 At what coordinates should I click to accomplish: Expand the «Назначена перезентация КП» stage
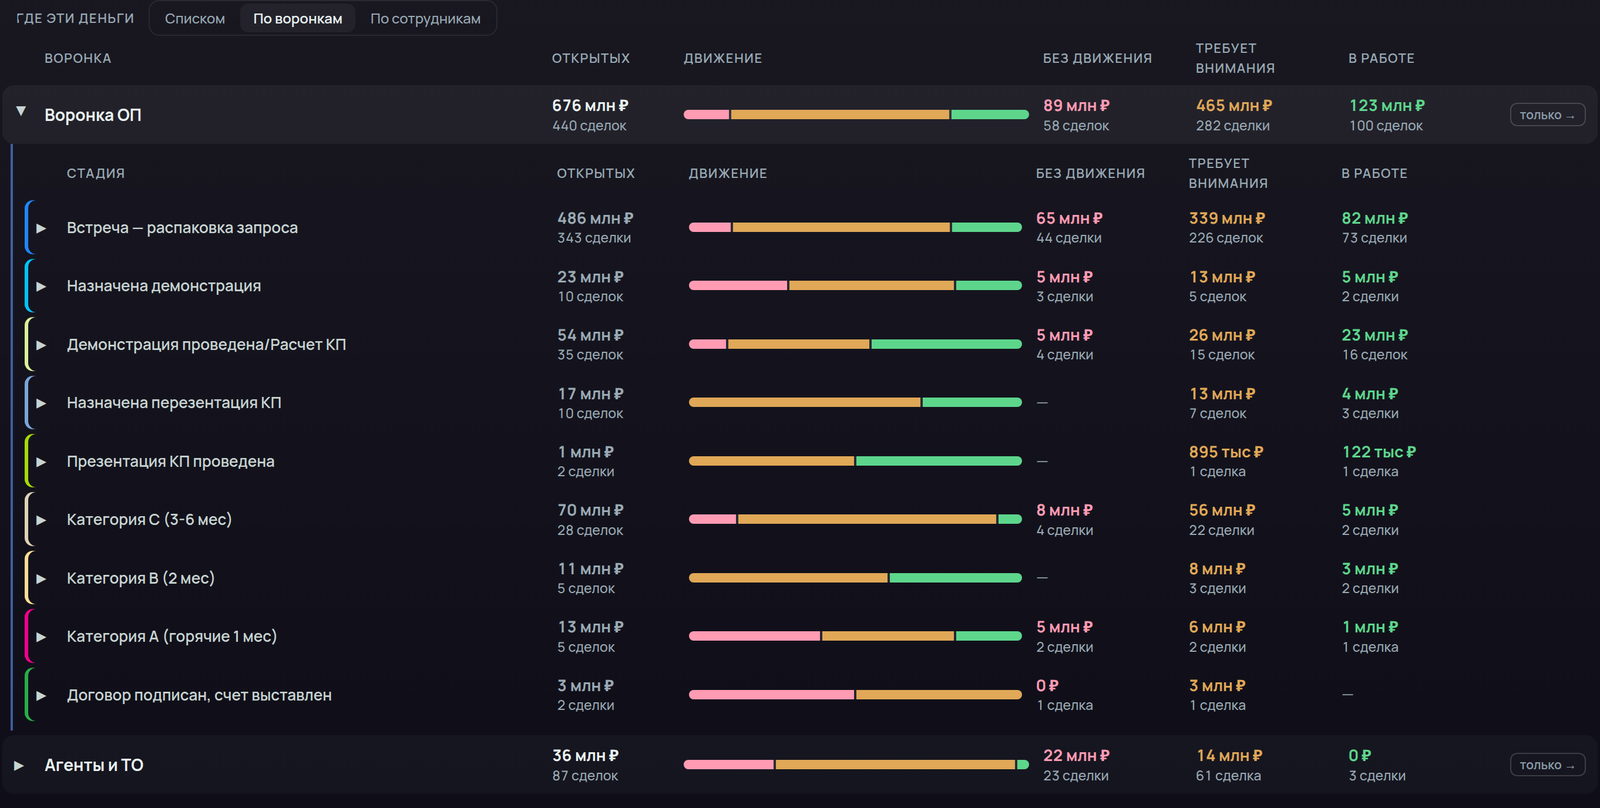41,403
